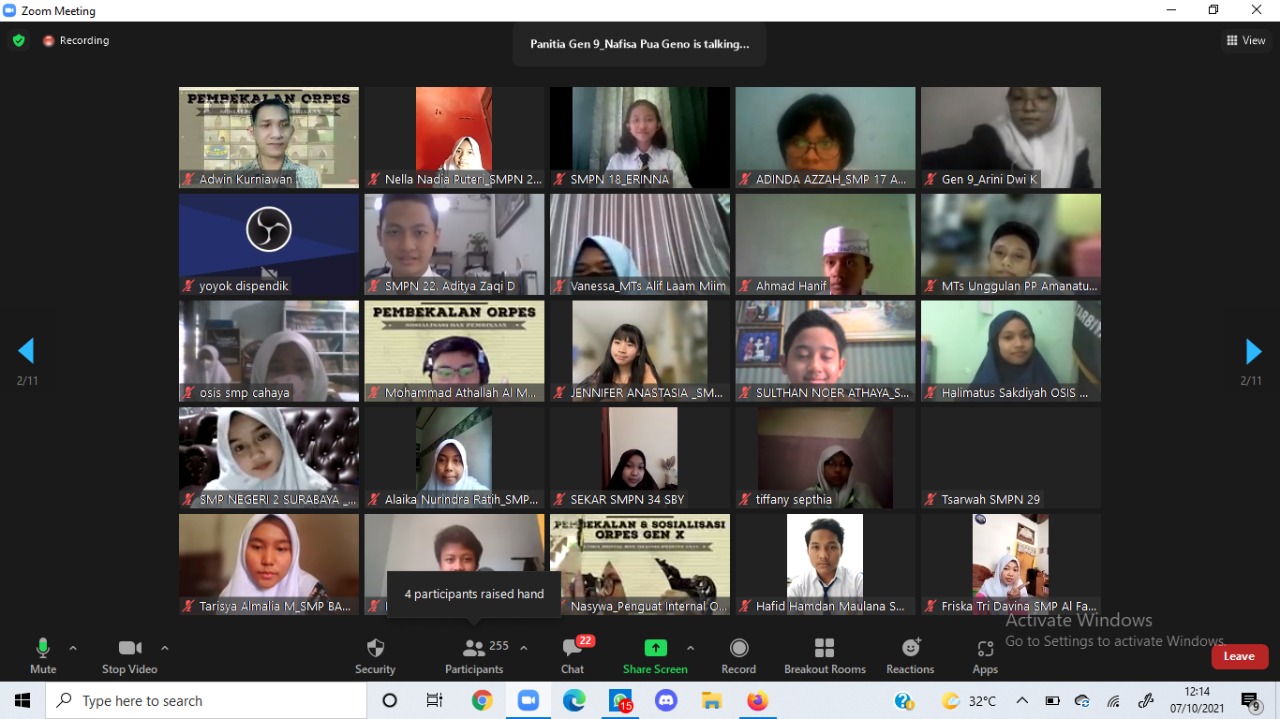Select Mohammad Athallah Al M tile

coord(454,351)
